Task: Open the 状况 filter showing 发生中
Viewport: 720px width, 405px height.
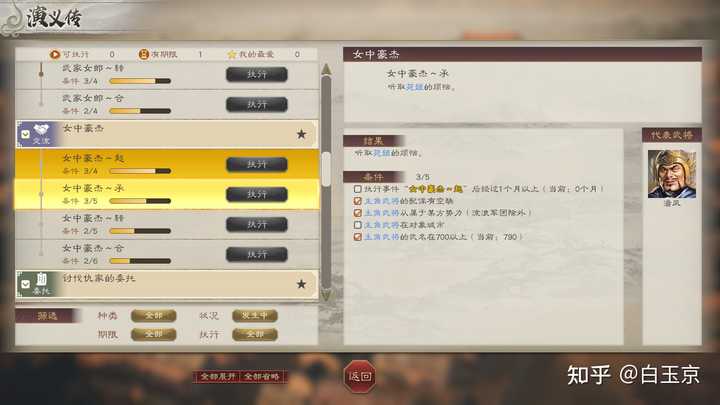Action: pyautogui.click(x=255, y=315)
